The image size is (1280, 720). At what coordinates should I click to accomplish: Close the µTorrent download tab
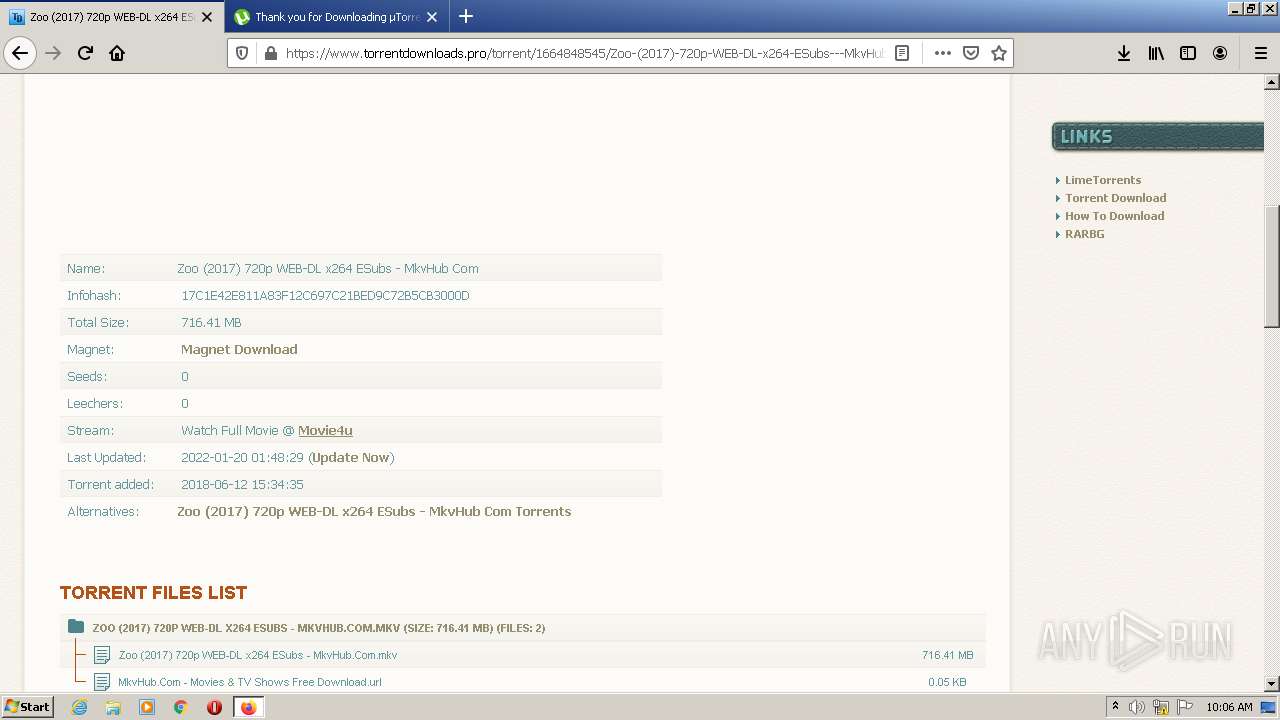point(432,17)
